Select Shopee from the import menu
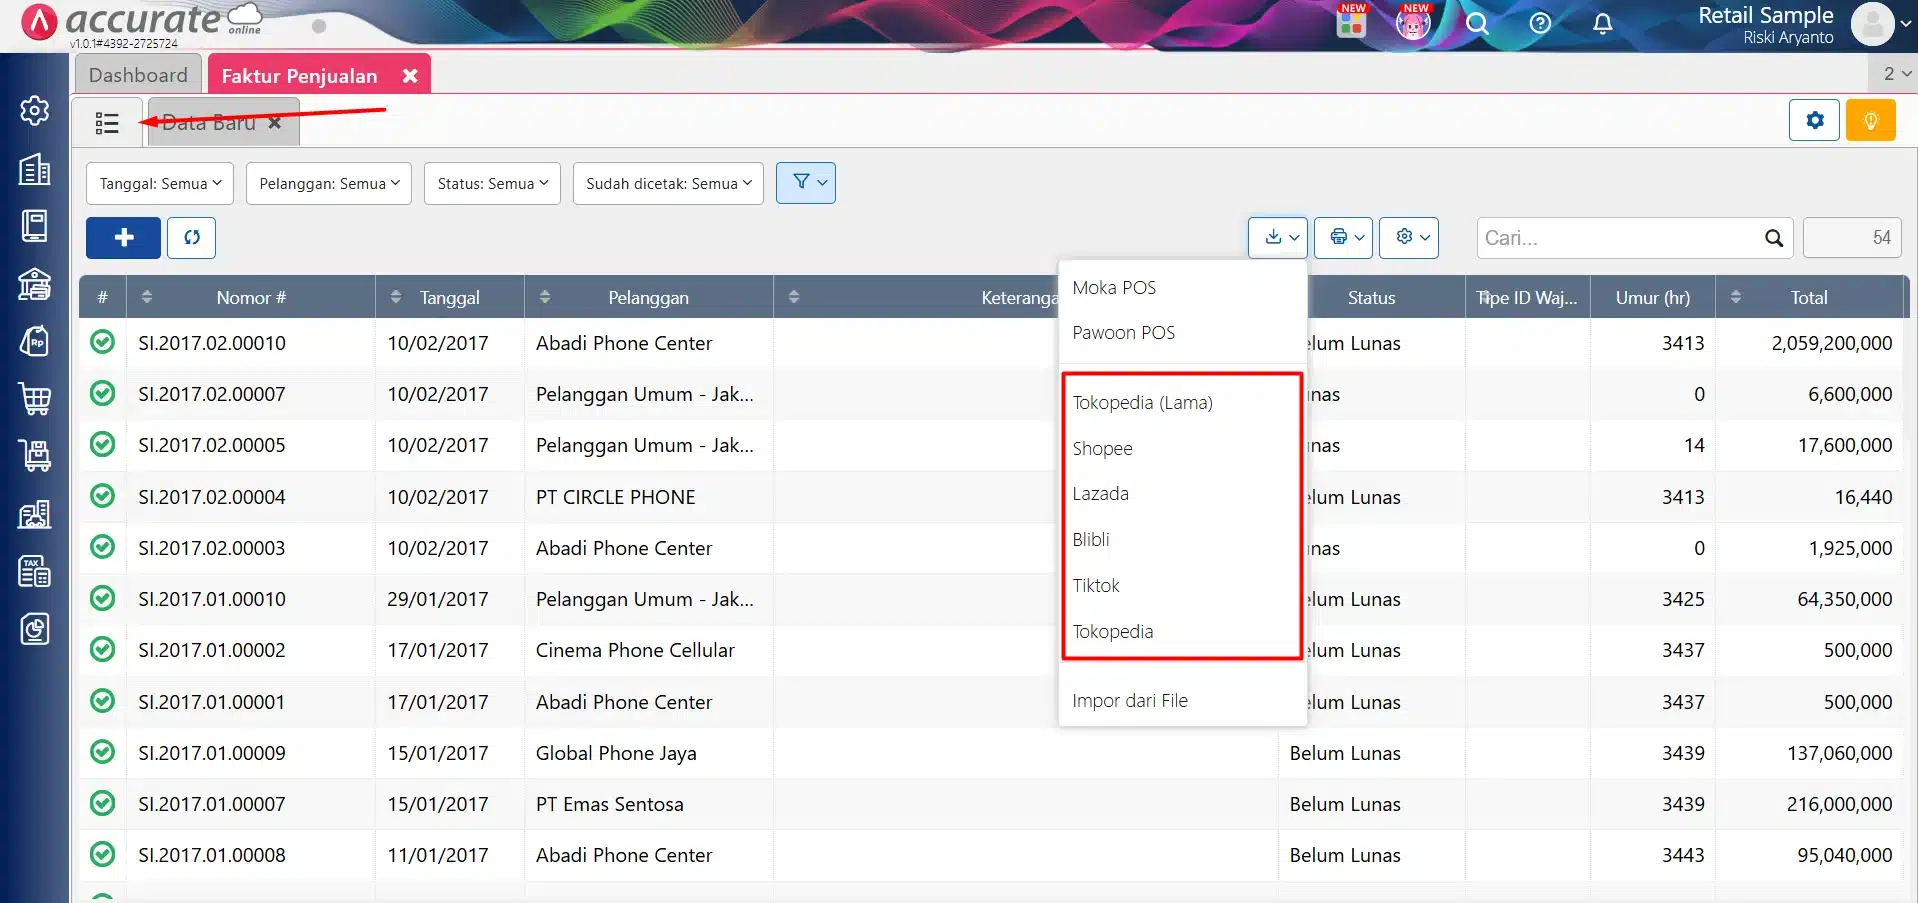The width and height of the screenshot is (1918, 903). click(1102, 449)
